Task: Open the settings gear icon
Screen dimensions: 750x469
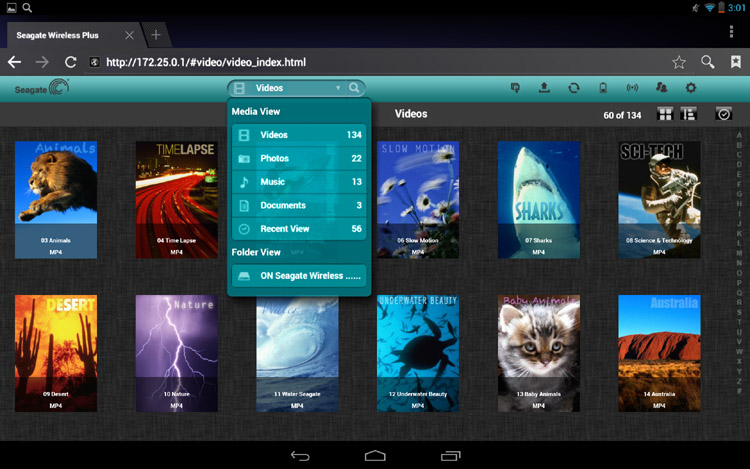Action: tap(690, 88)
